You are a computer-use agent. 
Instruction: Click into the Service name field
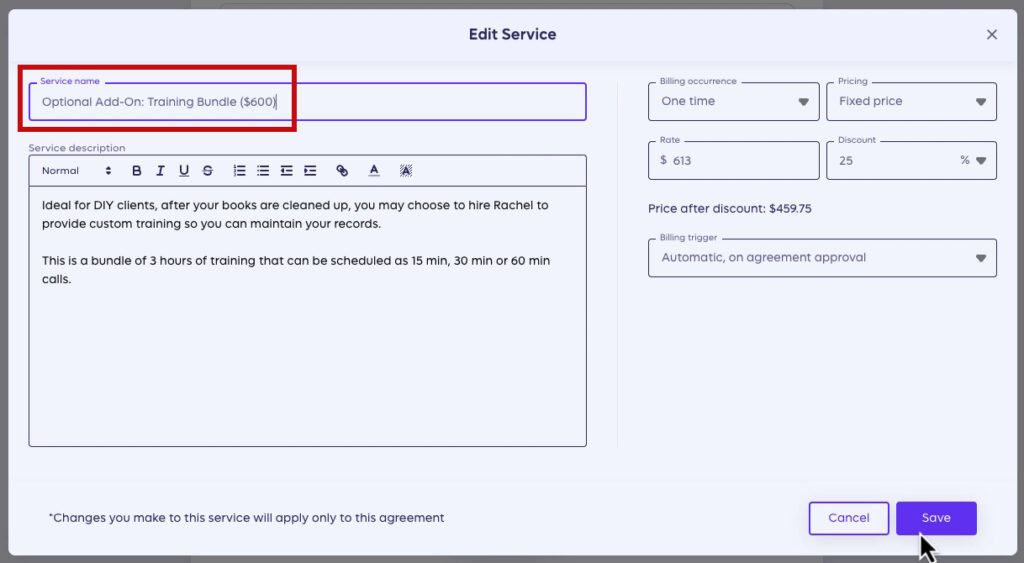click(x=307, y=102)
